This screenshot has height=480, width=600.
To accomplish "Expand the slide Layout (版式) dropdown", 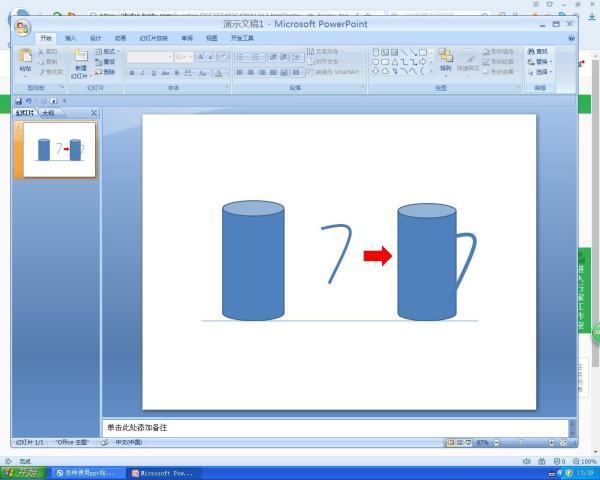I will point(110,51).
